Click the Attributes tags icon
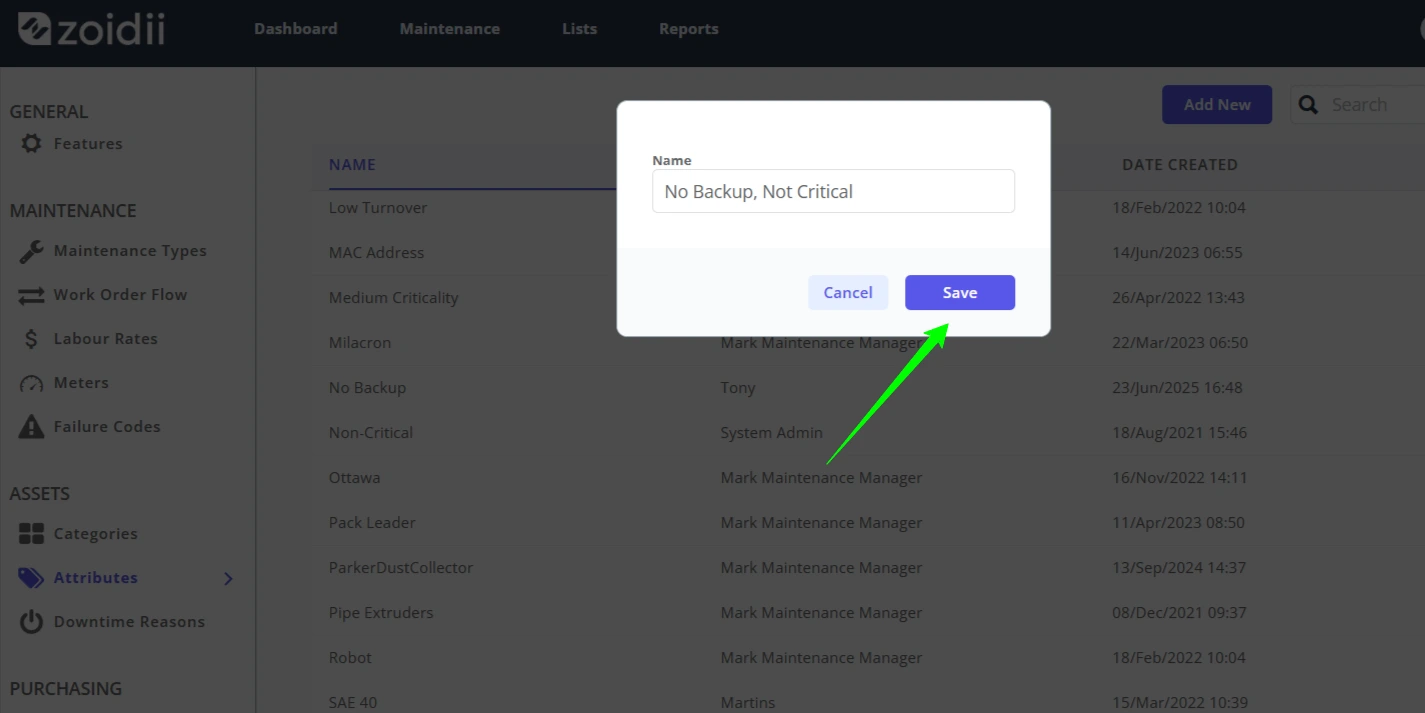This screenshot has height=713, width=1425. pyautogui.click(x=32, y=578)
